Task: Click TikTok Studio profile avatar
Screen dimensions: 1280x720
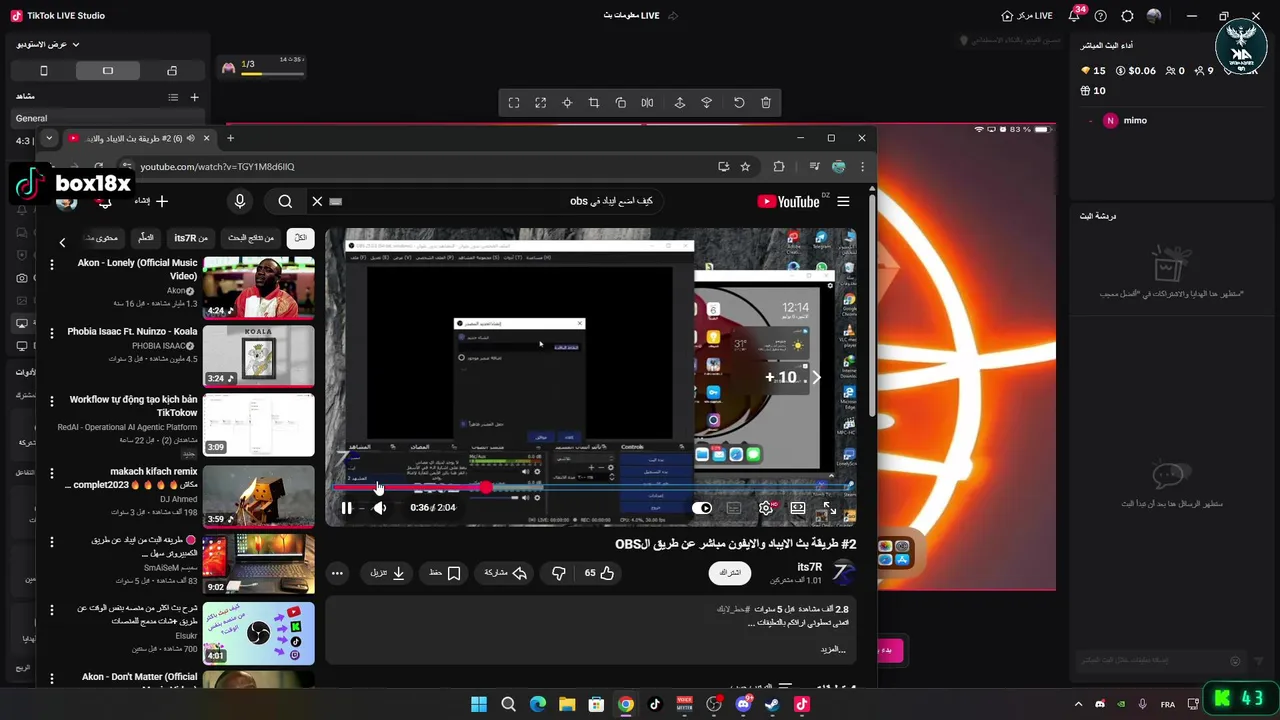Action: 1154,16
